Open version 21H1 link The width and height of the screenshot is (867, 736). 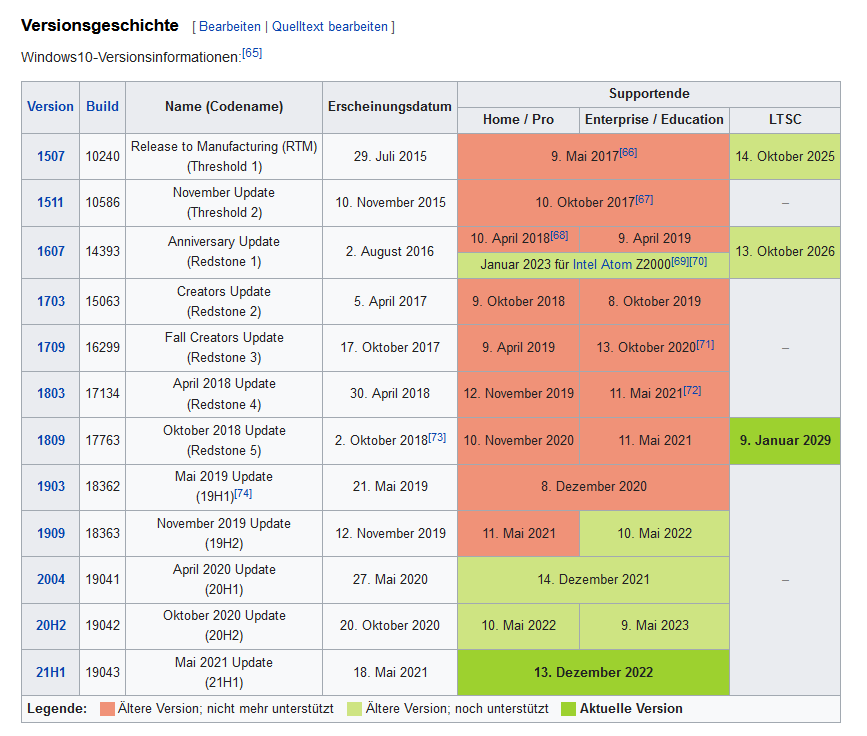[x=50, y=672]
